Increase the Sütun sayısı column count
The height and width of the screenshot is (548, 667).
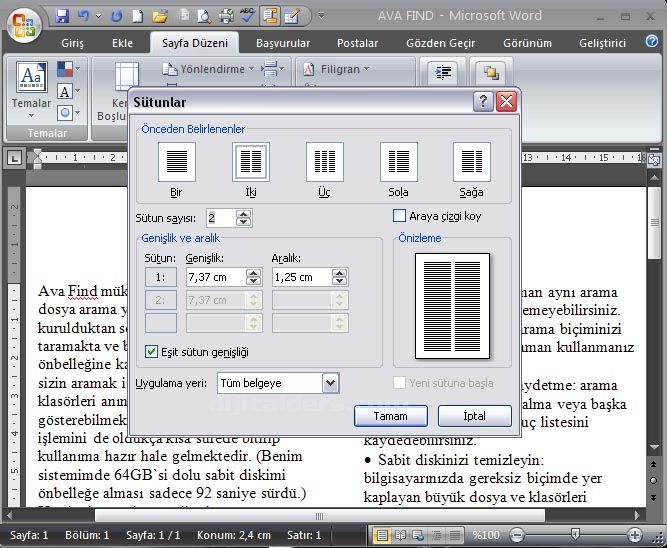[244, 214]
